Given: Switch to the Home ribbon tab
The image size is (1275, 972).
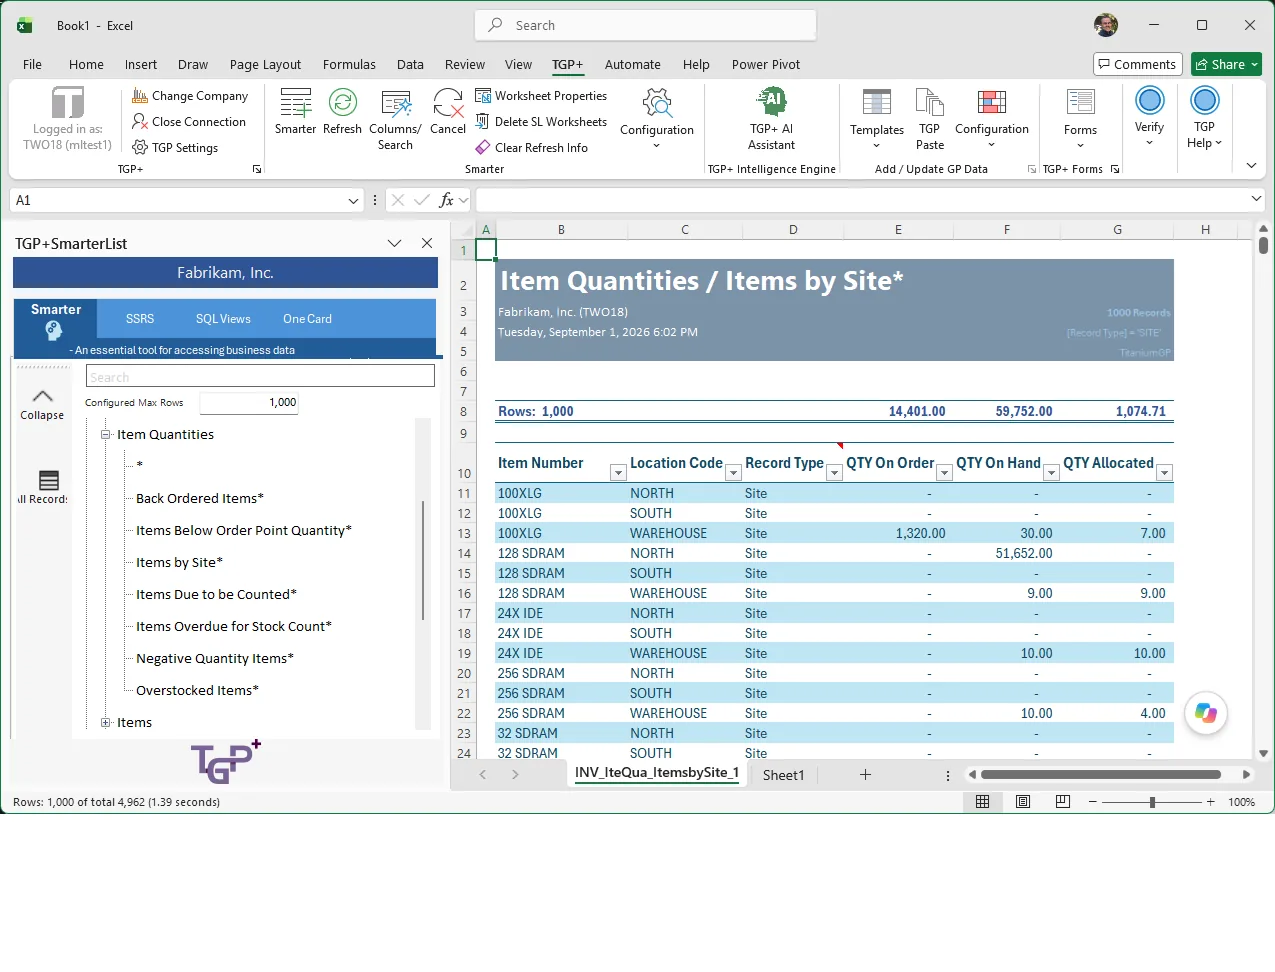Looking at the screenshot, I should click(x=86, y=64).
